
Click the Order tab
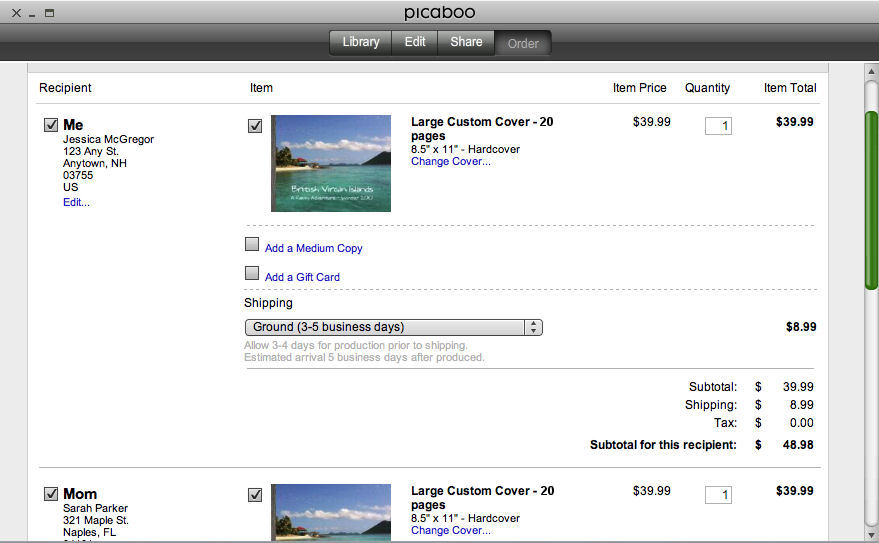pos(523,43)
